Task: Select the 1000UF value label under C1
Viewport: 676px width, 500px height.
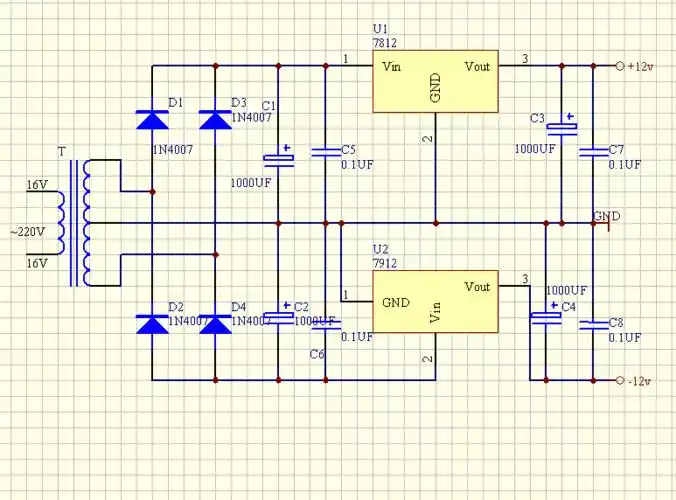Action: tap(251, 183)
